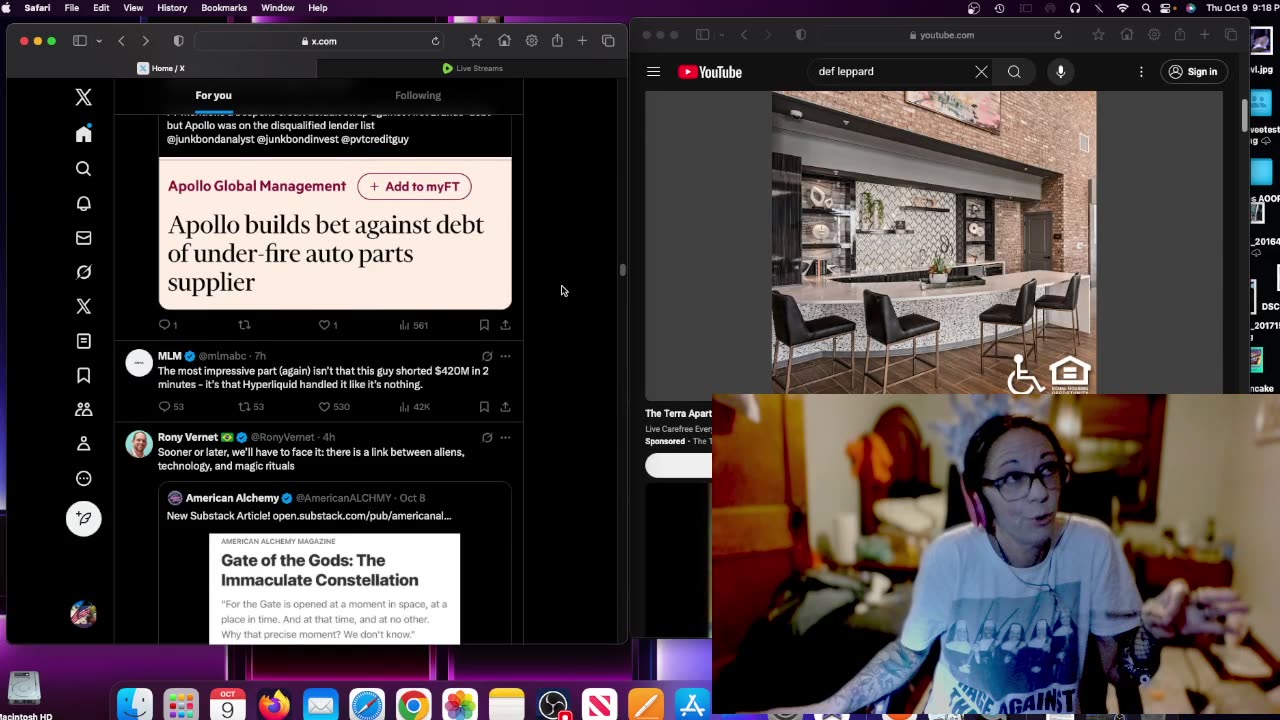
Task: Share the MLM Hyperliquid post
Action: [505, 407]
